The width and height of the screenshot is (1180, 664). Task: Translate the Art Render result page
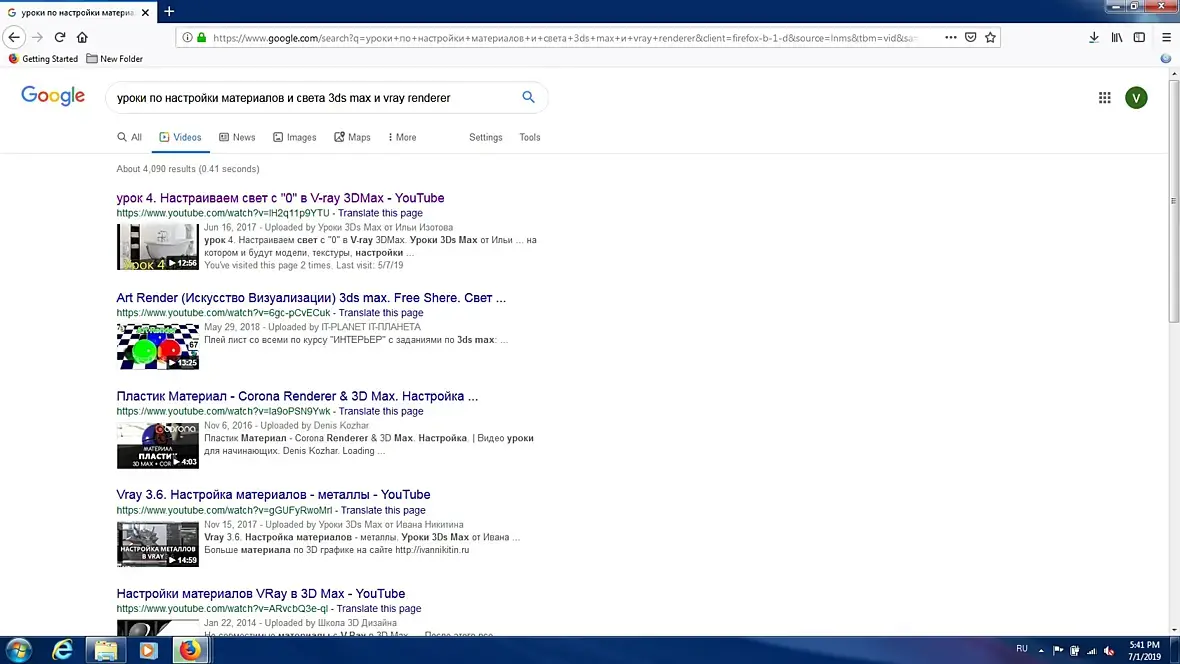tap(381, 312)
